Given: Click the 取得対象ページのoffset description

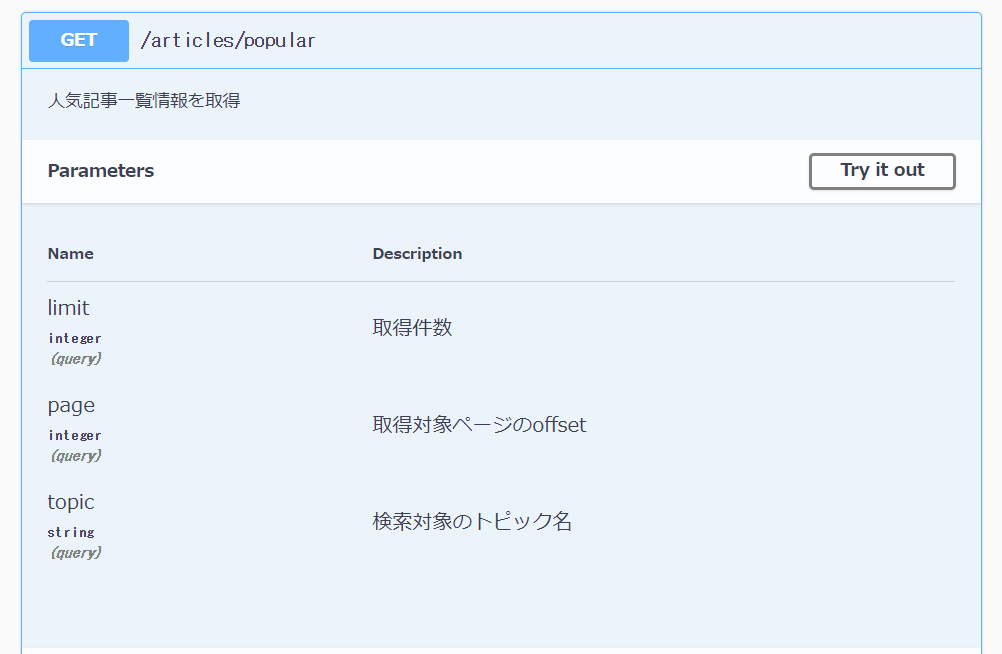Looking at the screenshot, I should tap(479, 425).
